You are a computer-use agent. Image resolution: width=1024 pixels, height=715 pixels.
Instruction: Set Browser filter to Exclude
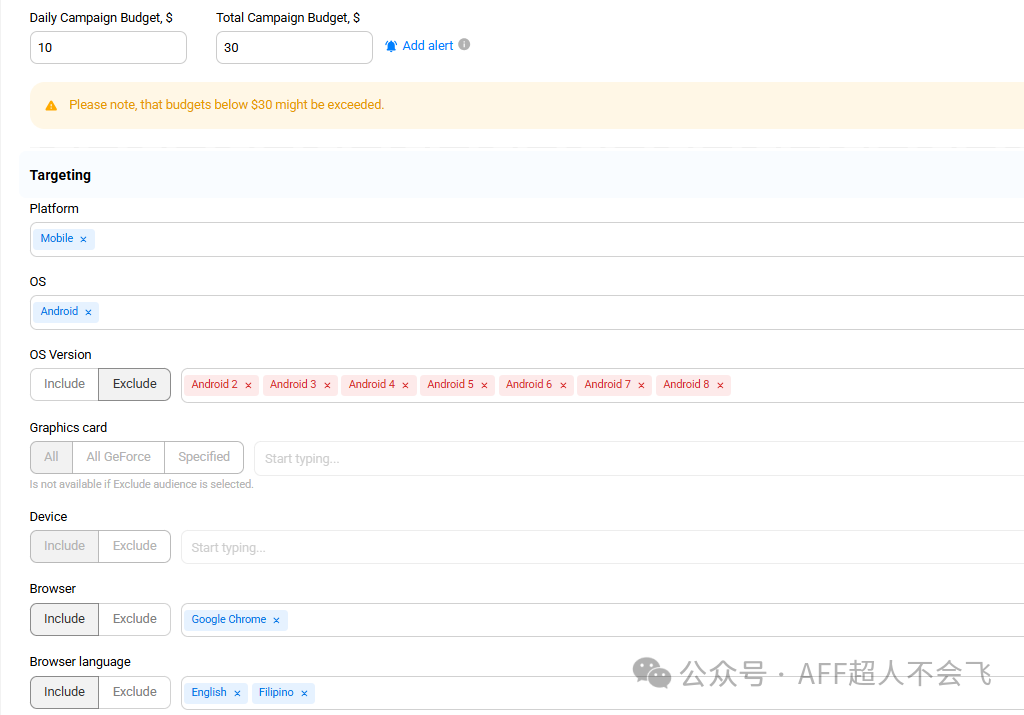coord(135,619)
